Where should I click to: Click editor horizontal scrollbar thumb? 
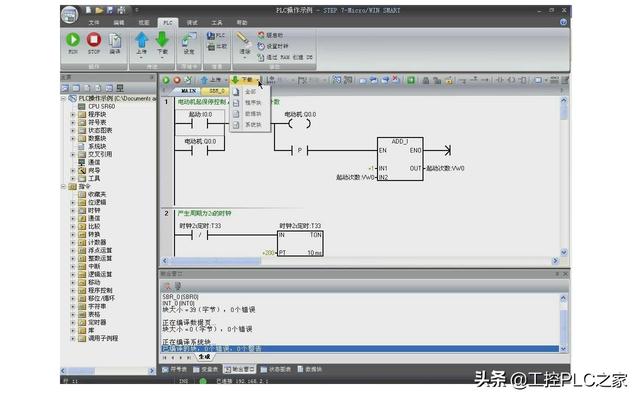tap(215, 261)
